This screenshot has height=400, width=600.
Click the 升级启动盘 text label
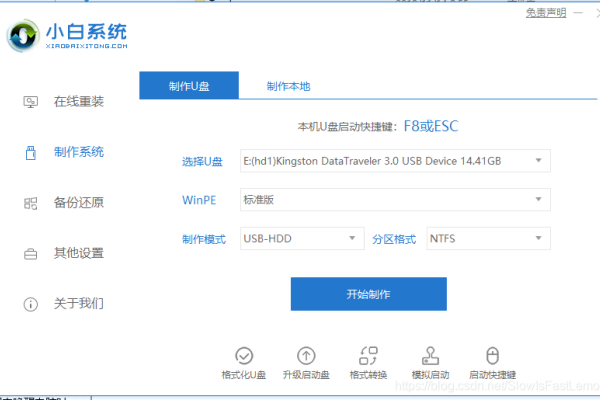(306, 375)
